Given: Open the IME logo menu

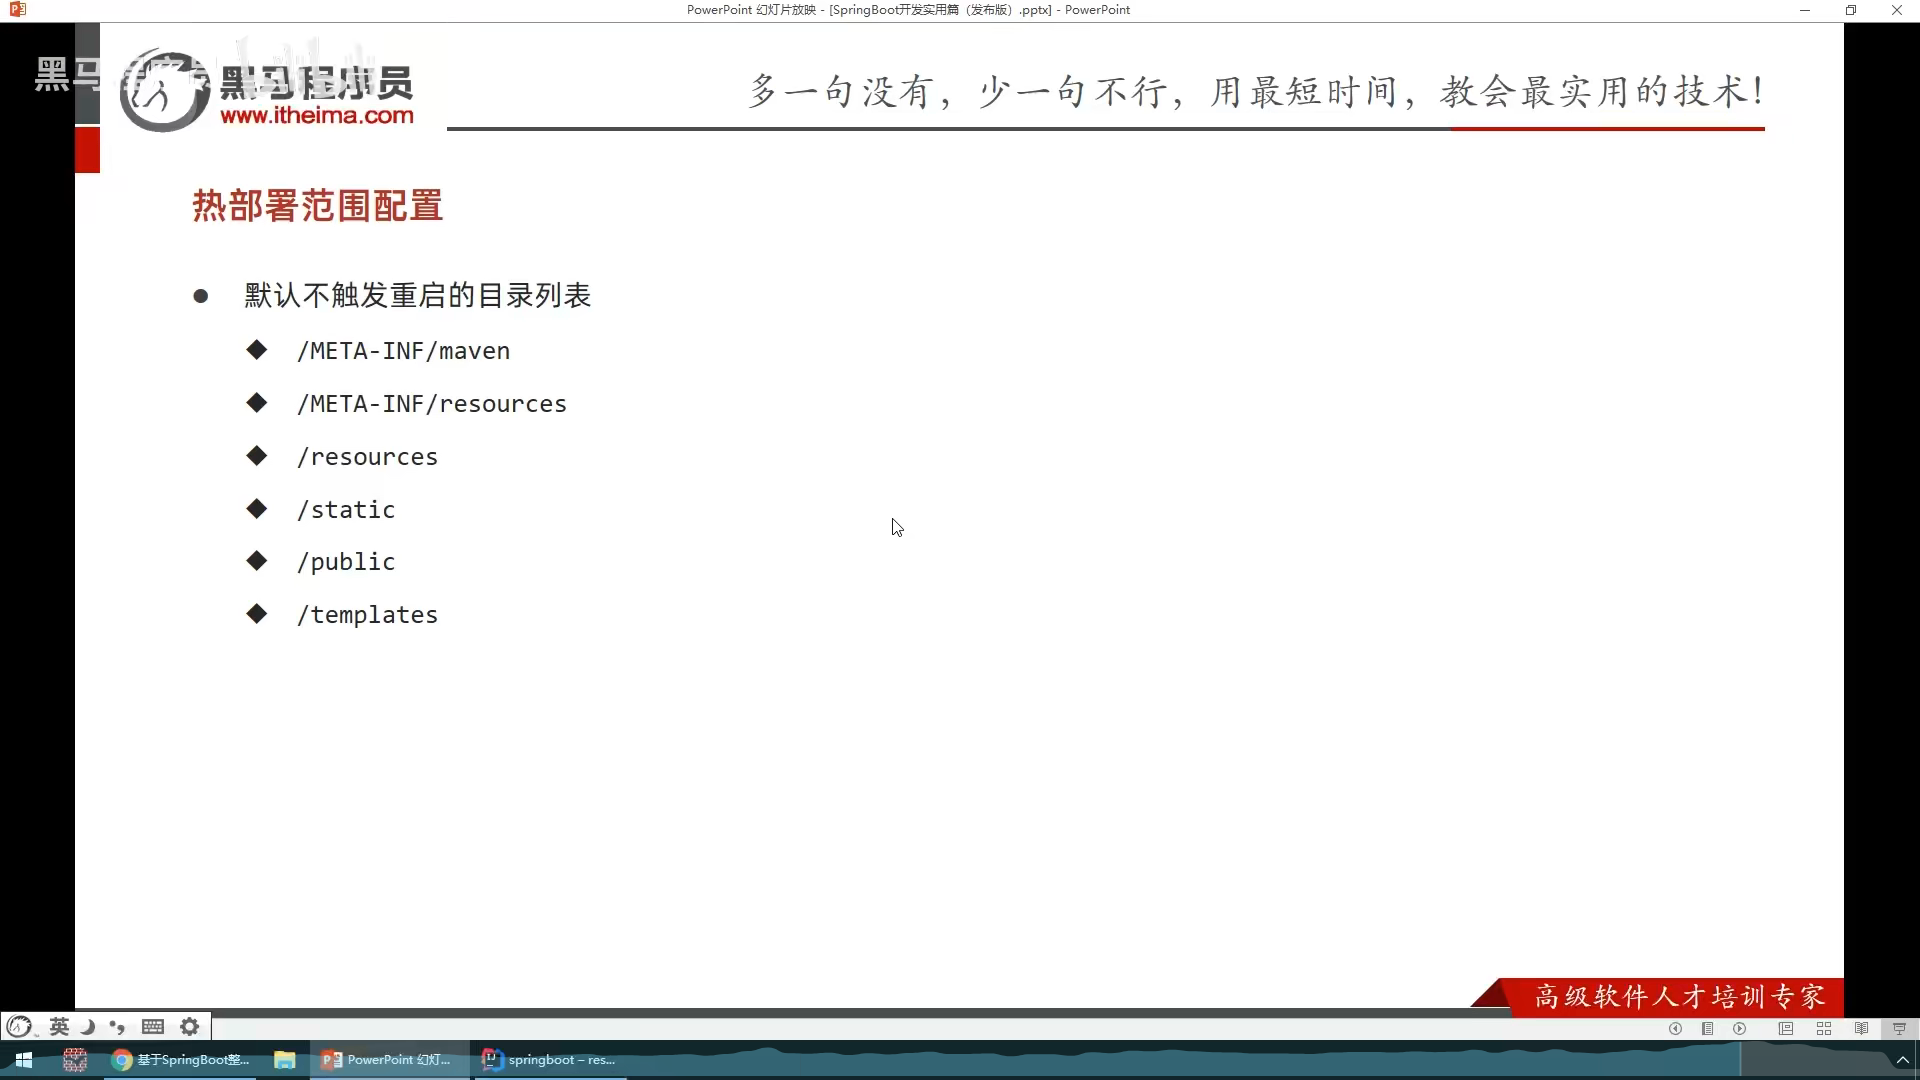Looking at the screenshot, I should pyautogui.click(x=19, y=1026).
